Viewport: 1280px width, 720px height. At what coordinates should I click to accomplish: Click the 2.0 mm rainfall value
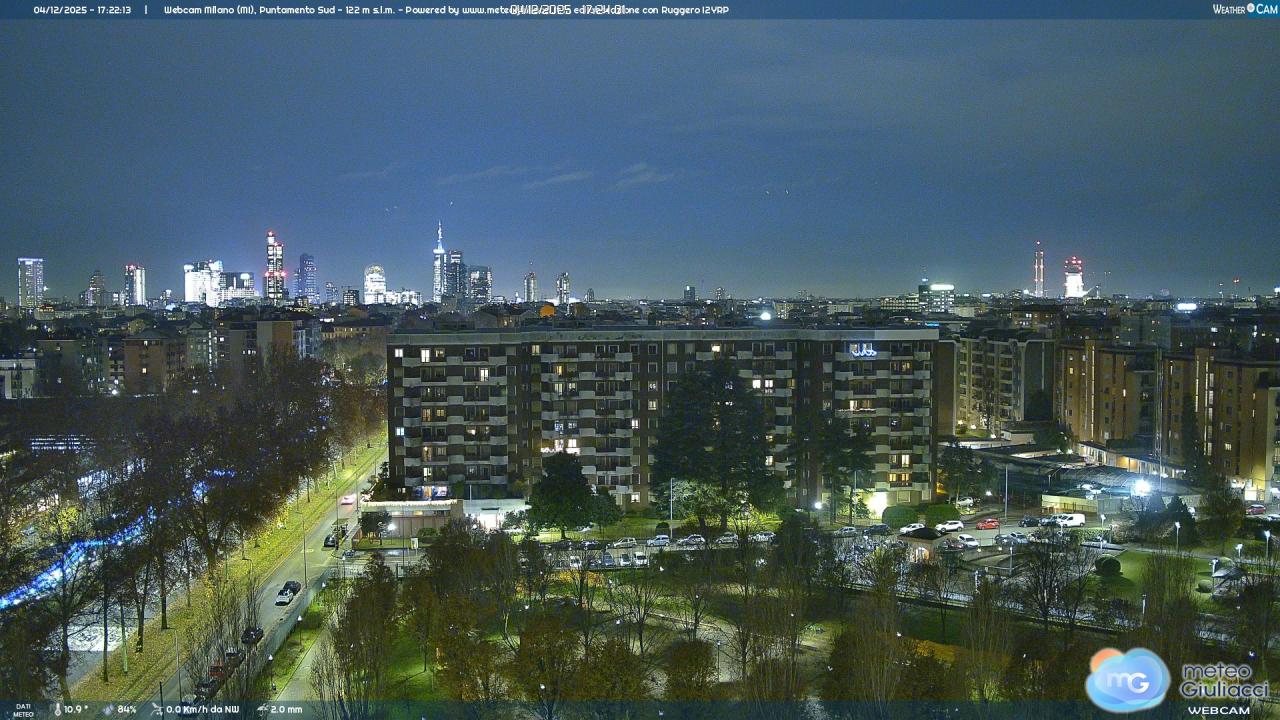point(286,710)
